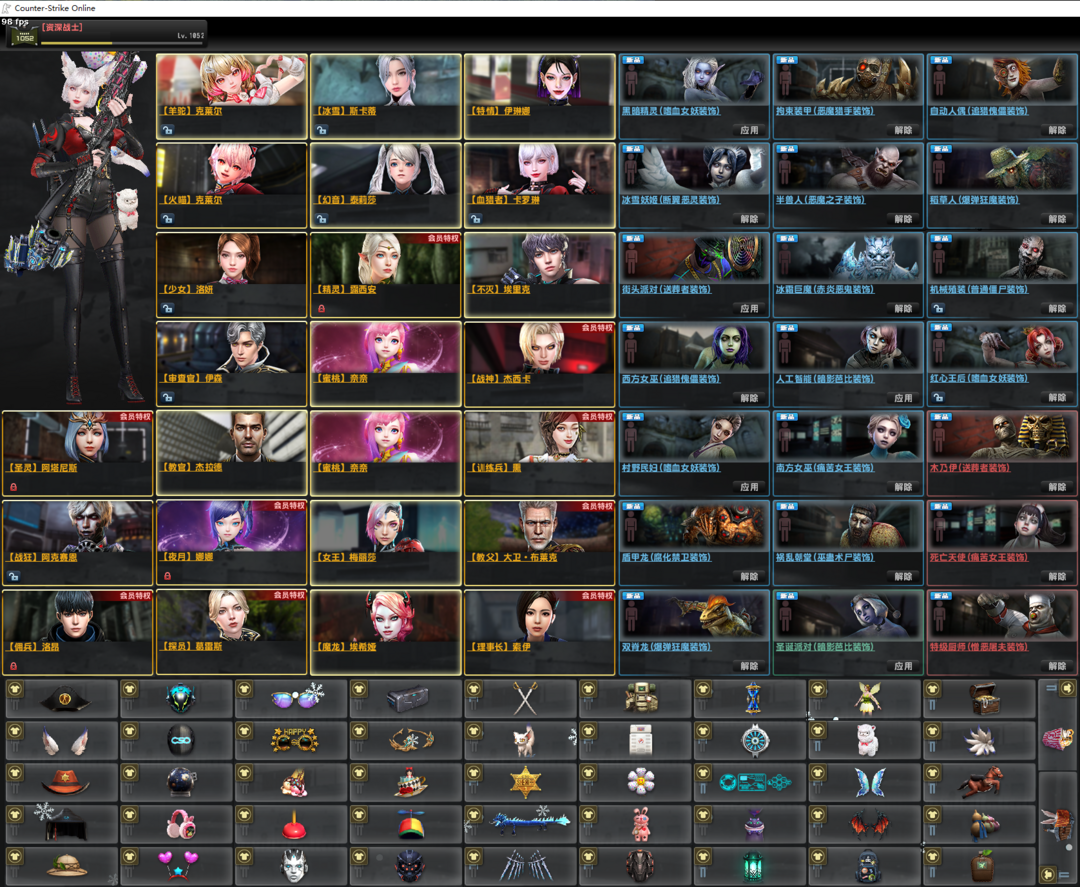Select the 【女王】梅丽莎 character portrait
Image resolution: width=1080 pixels, height=887 pixels.
click(386, 526)
